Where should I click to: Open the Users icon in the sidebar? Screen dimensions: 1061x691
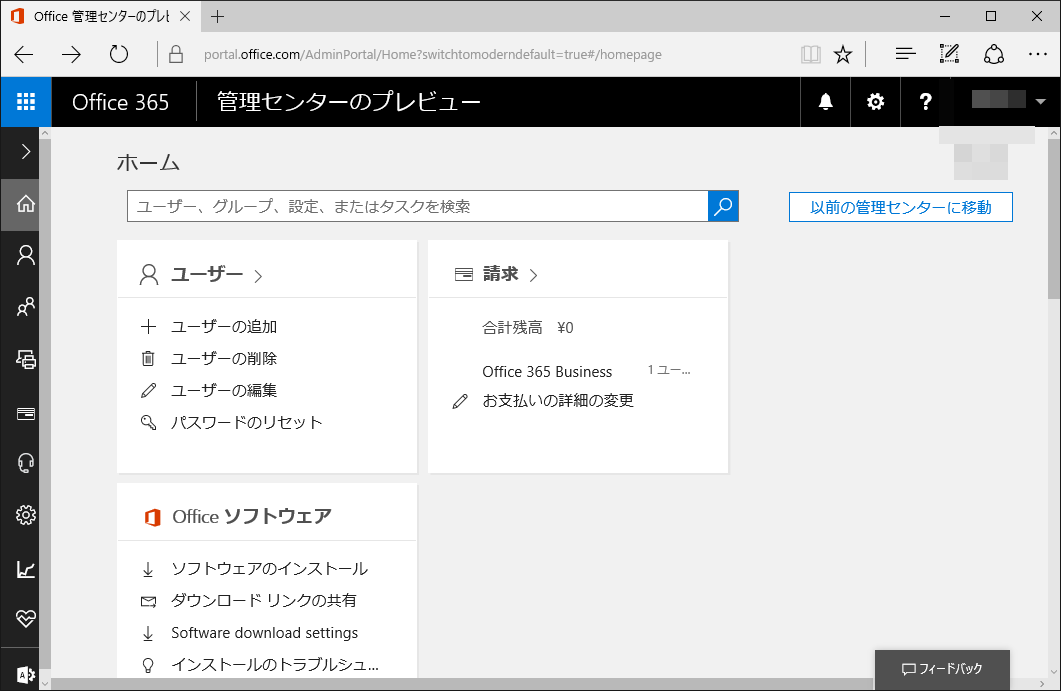pos(26,255)
